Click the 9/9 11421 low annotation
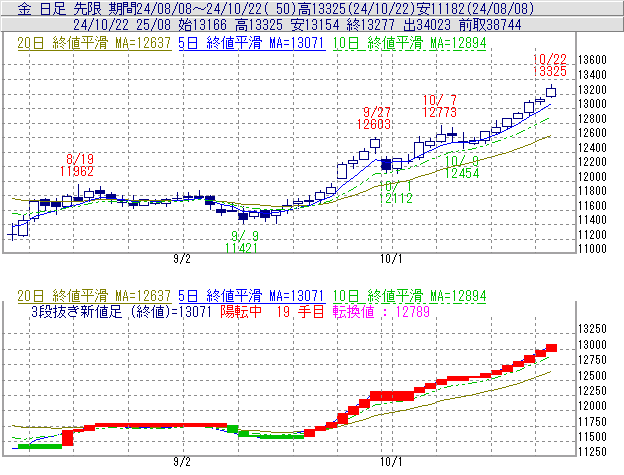Screen dimensions: 624x475 pyautogui.click(x=242, y=242)
